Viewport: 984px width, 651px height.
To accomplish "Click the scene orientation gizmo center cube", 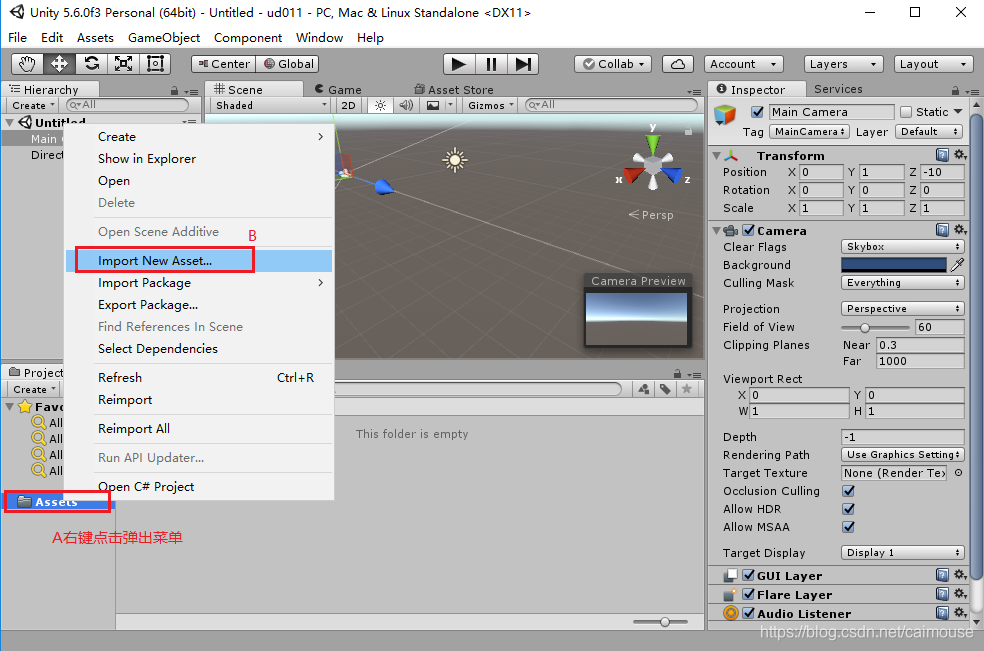I will pyautogui.click(x=653, y=166).
